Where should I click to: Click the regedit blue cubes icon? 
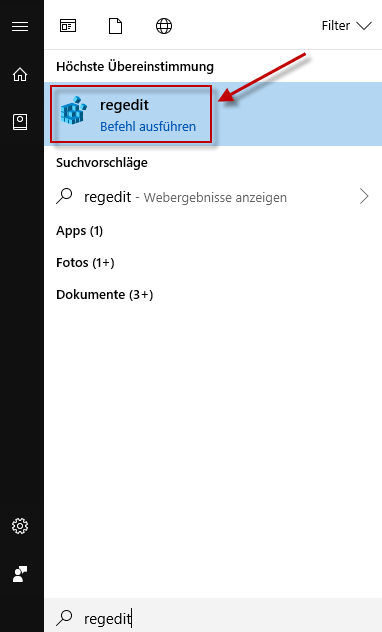coord(74,110)
